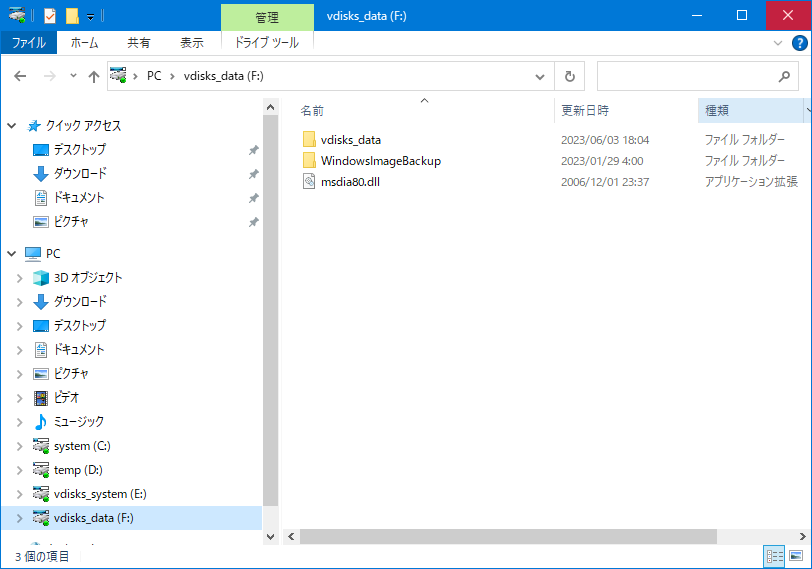Image resolution: width=812 pixels, height=569 pixels.
Task: Click vdisks_data (F:) in the address breadcrumb
Action: coord(224,76)
